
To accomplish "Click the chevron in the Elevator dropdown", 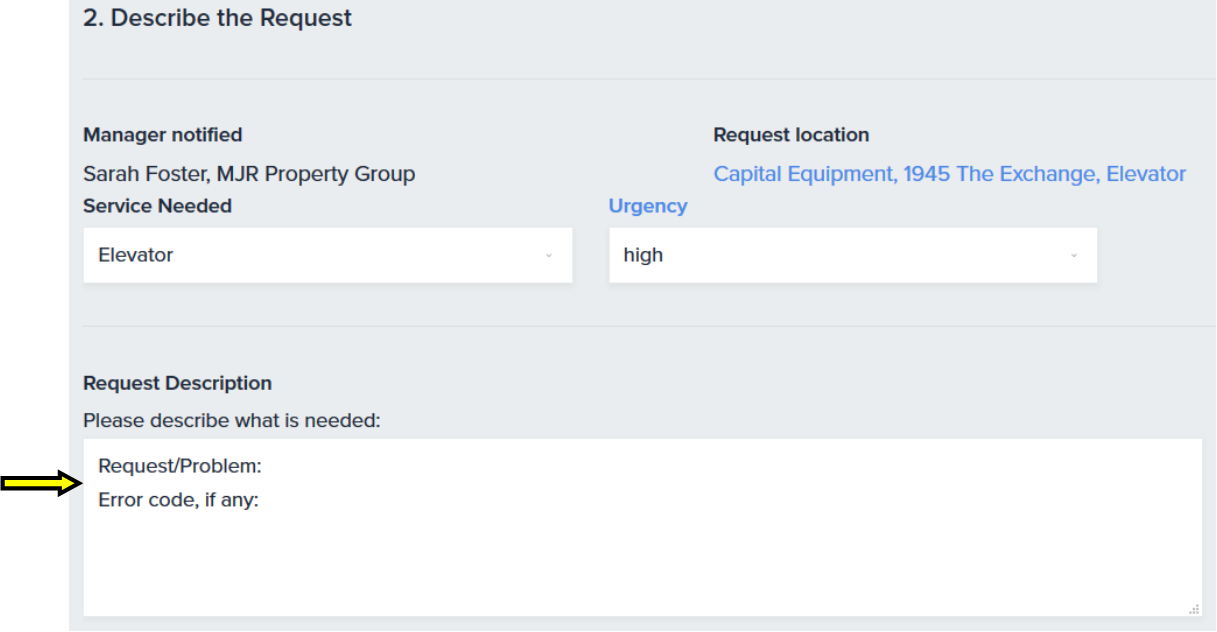I will tap(548, 256).
